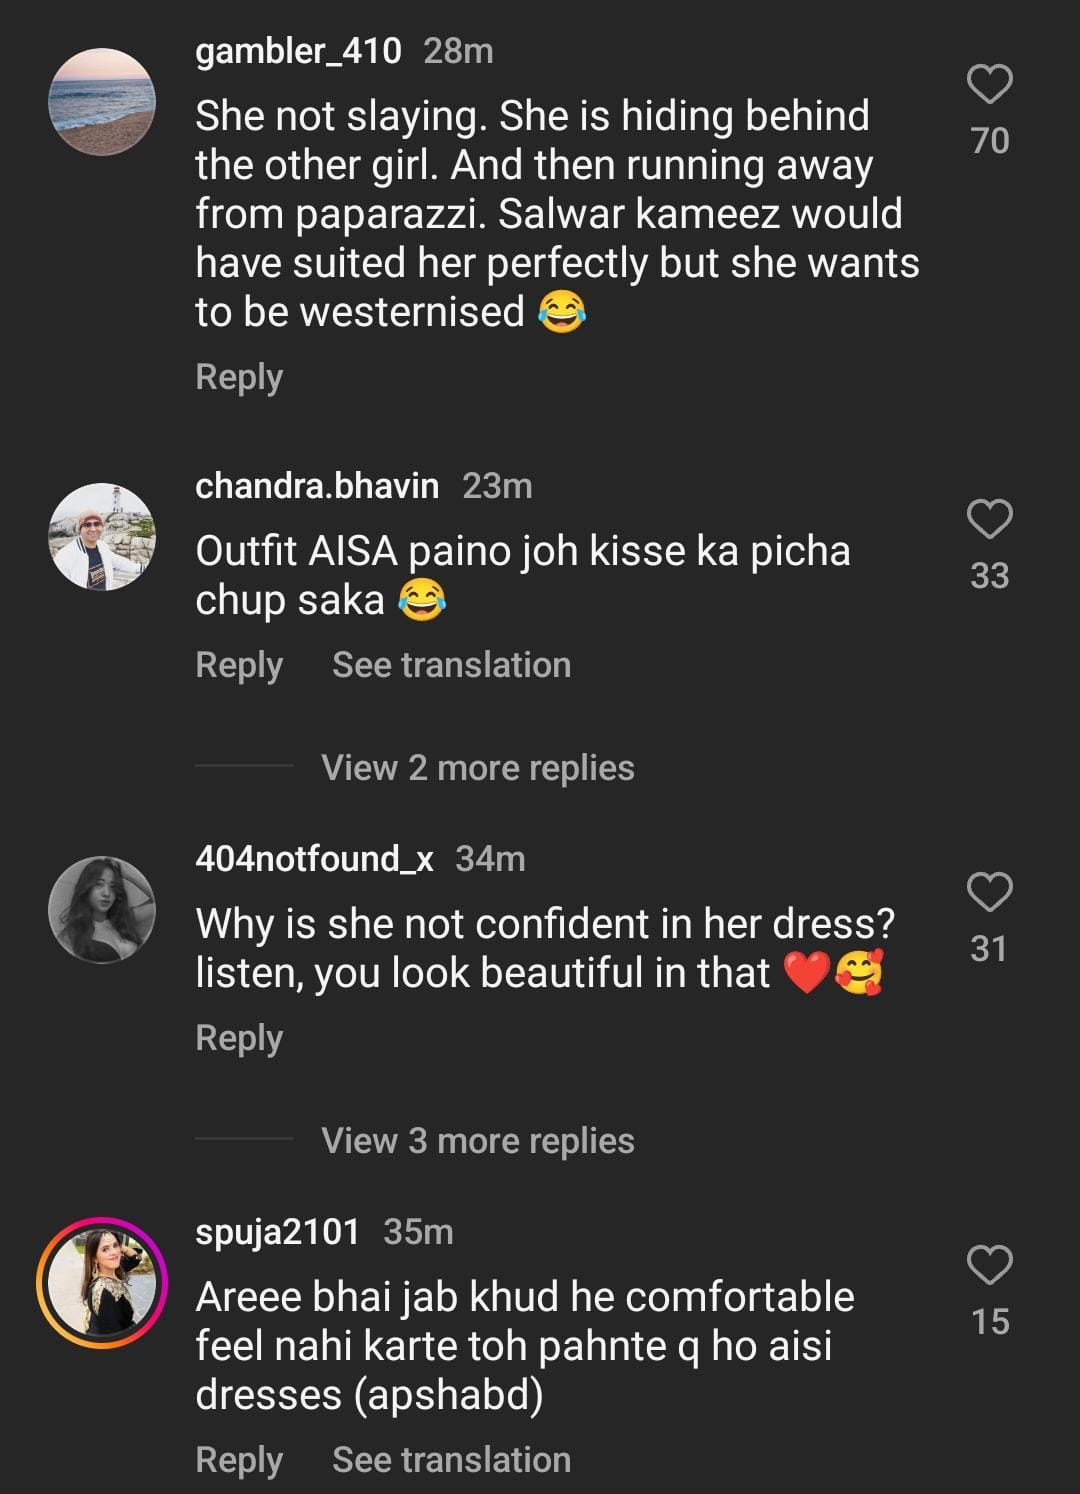Expand 'View 3 more replies'

[477, 1141]
